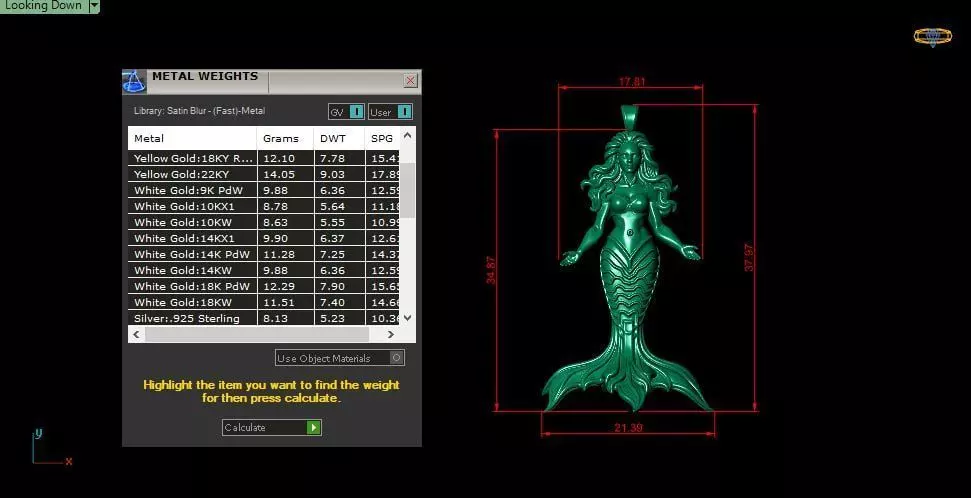Select the Yellow Gold:18KY R... row
971x498 pixels.
pyautogui.click(x=264, y=159)
